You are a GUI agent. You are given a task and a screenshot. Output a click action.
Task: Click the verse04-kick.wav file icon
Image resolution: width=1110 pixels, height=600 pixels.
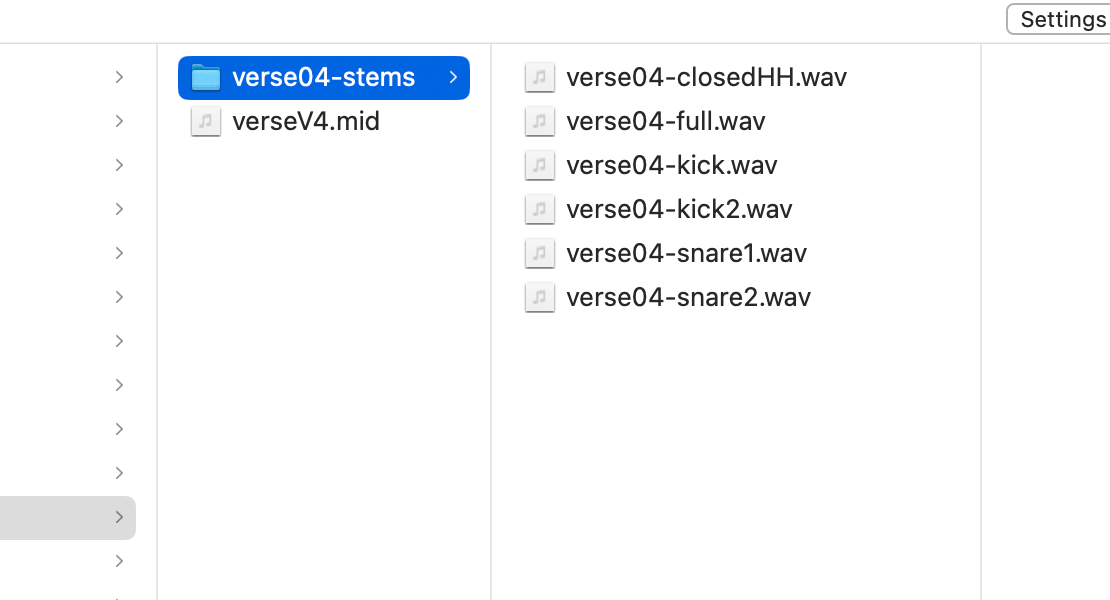pos(540,165)
